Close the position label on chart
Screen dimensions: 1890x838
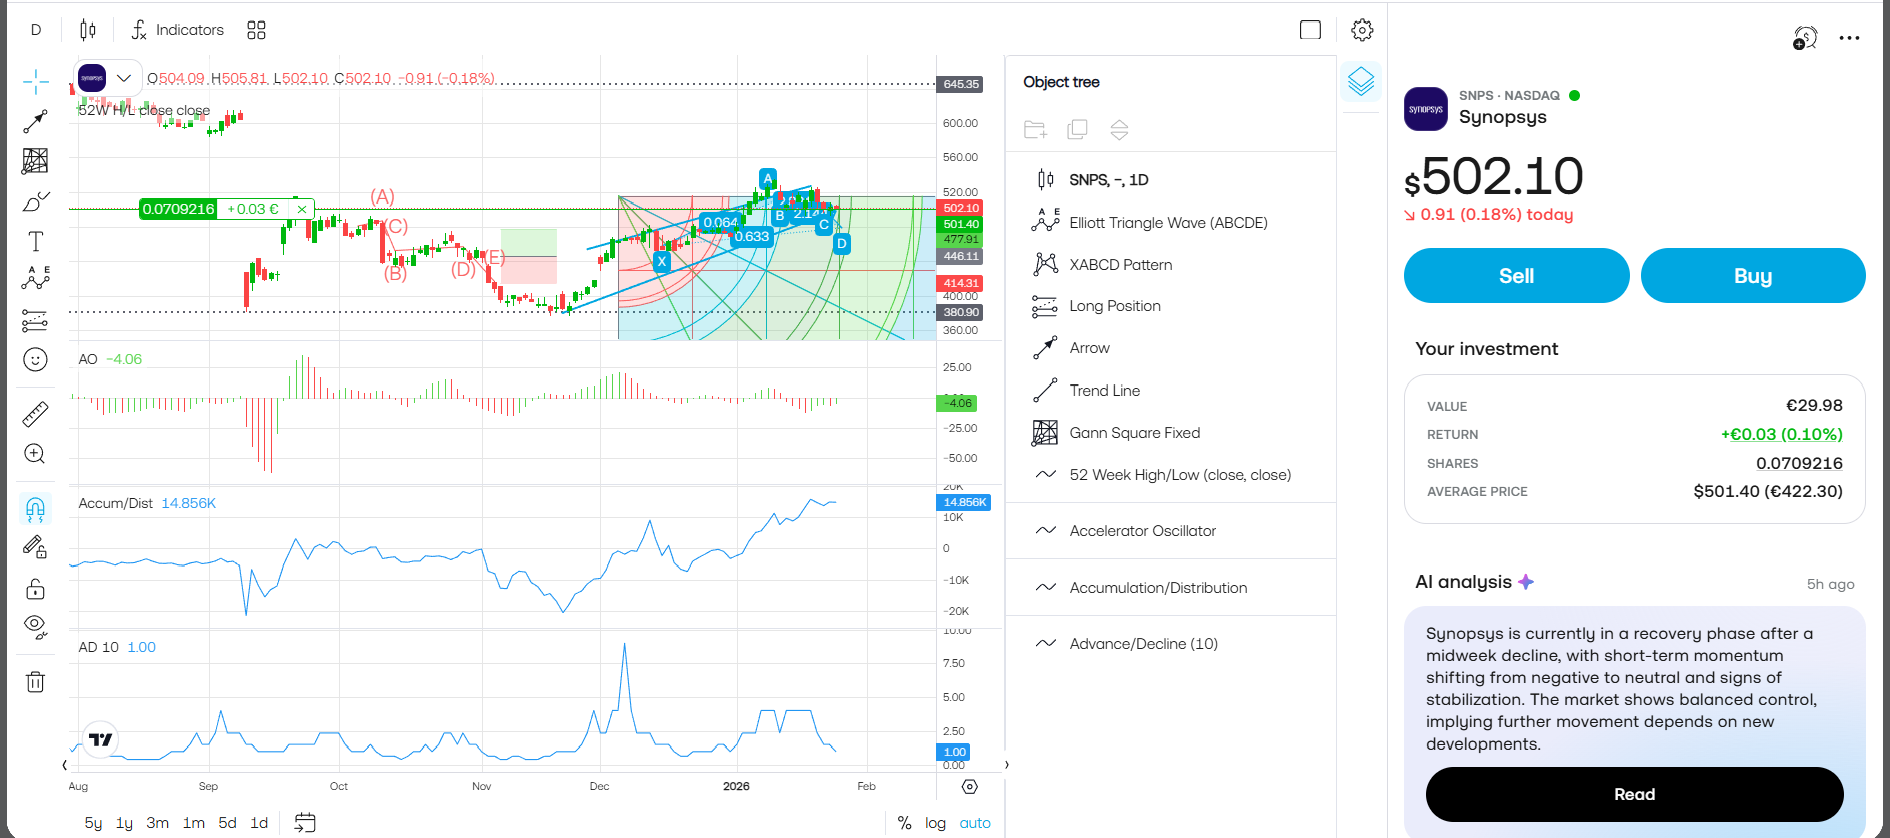point(301,209)
